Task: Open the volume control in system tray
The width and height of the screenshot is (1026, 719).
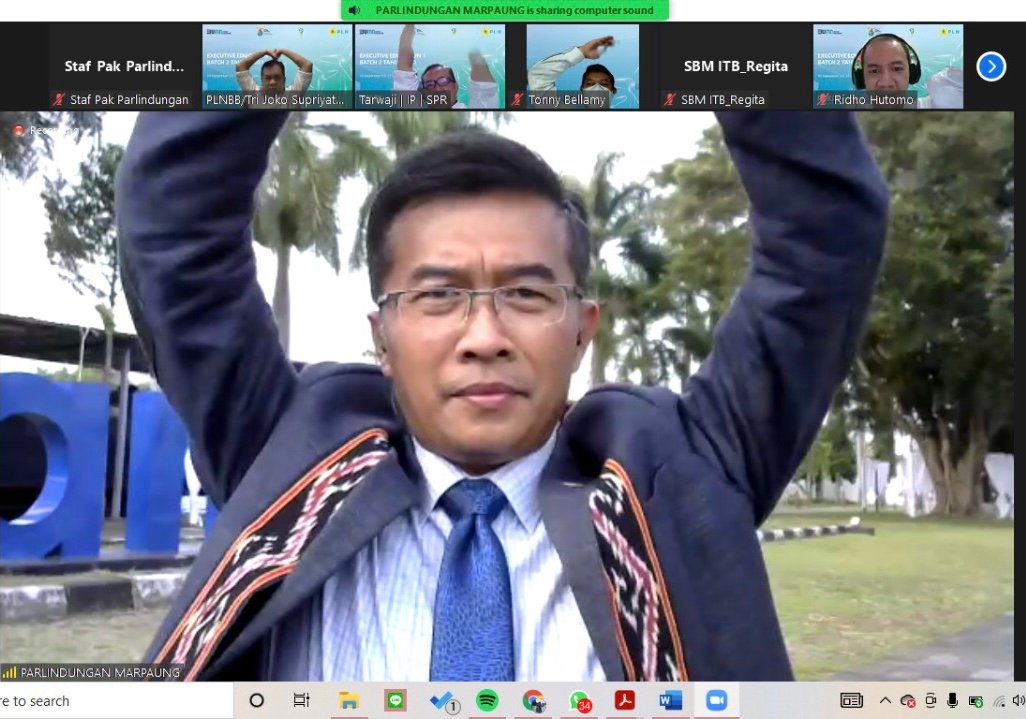Action: tap(1017, 701)
